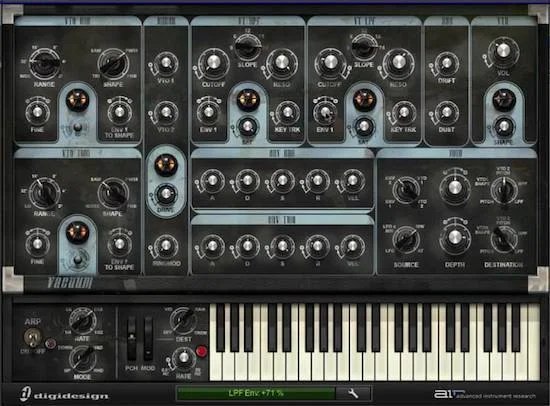Click the low-pass filter SAT knob

pos(364,127)
